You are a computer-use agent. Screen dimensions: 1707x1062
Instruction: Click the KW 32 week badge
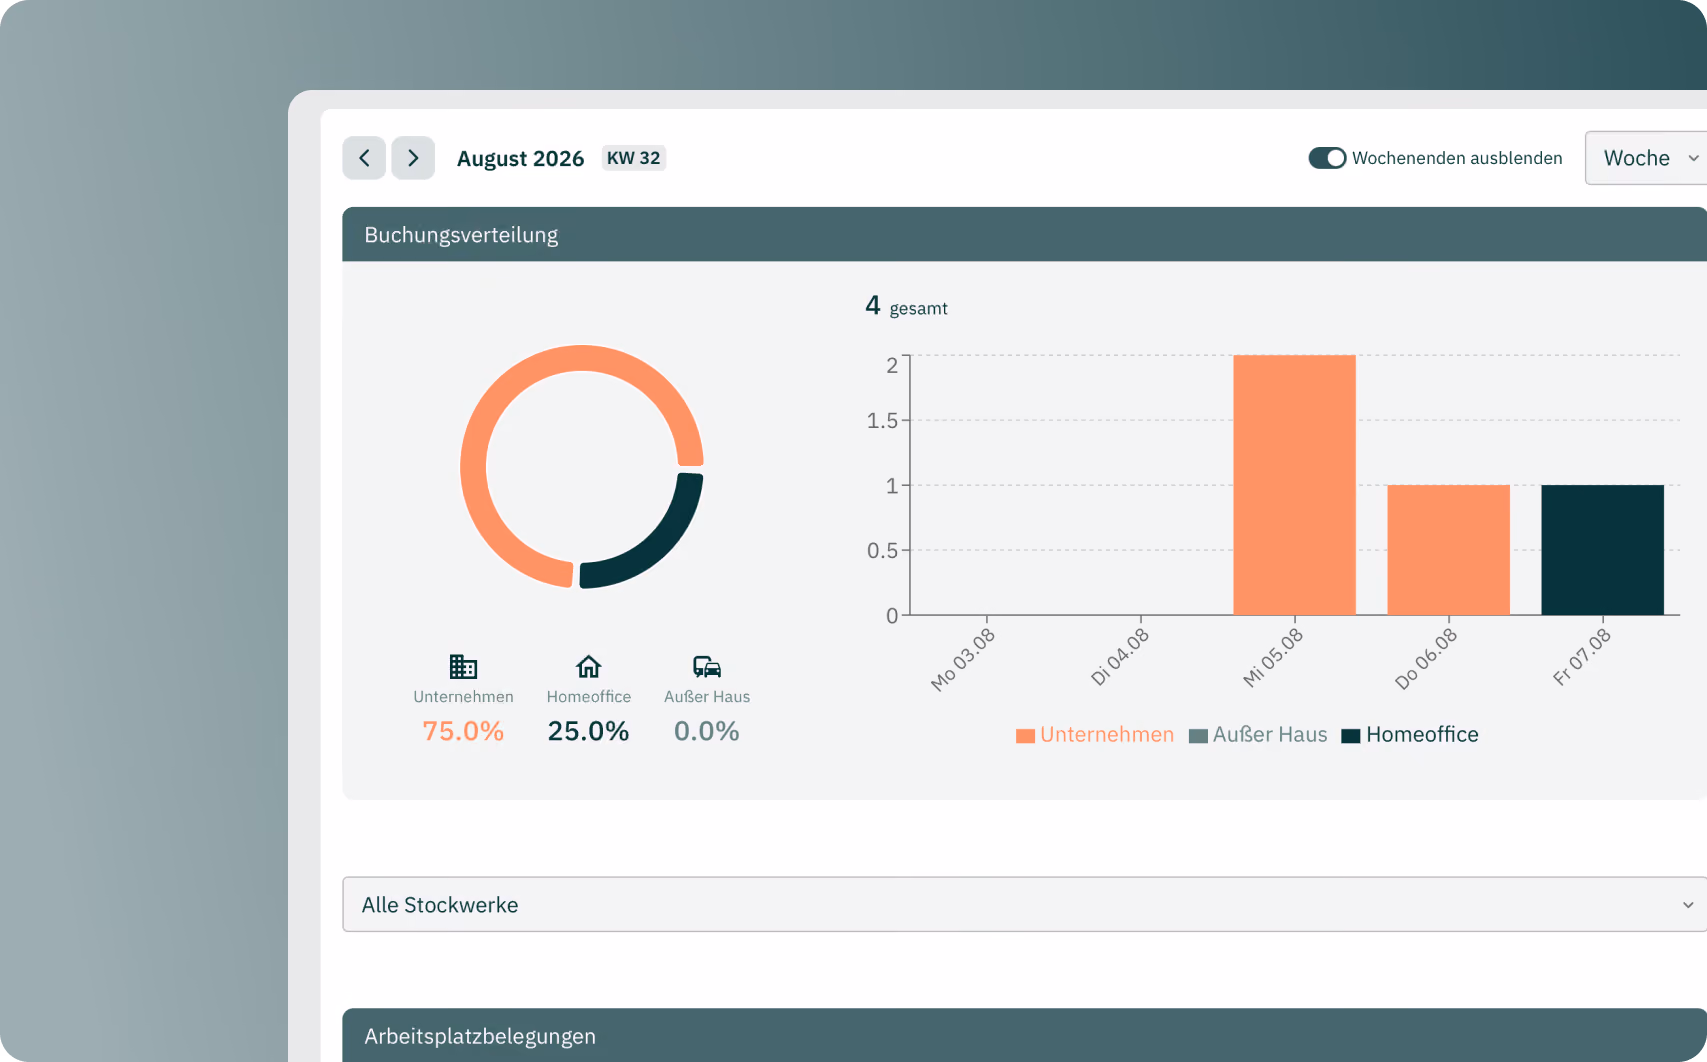634,158
